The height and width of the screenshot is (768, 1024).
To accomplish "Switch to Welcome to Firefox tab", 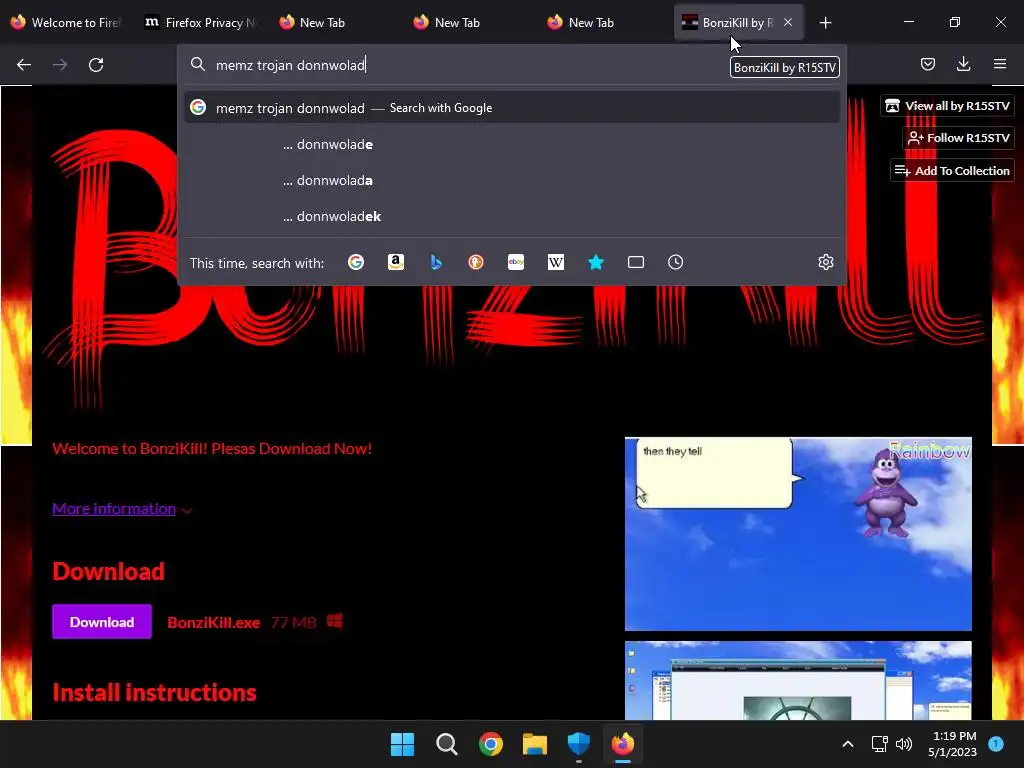I will [x=67, y=23].
